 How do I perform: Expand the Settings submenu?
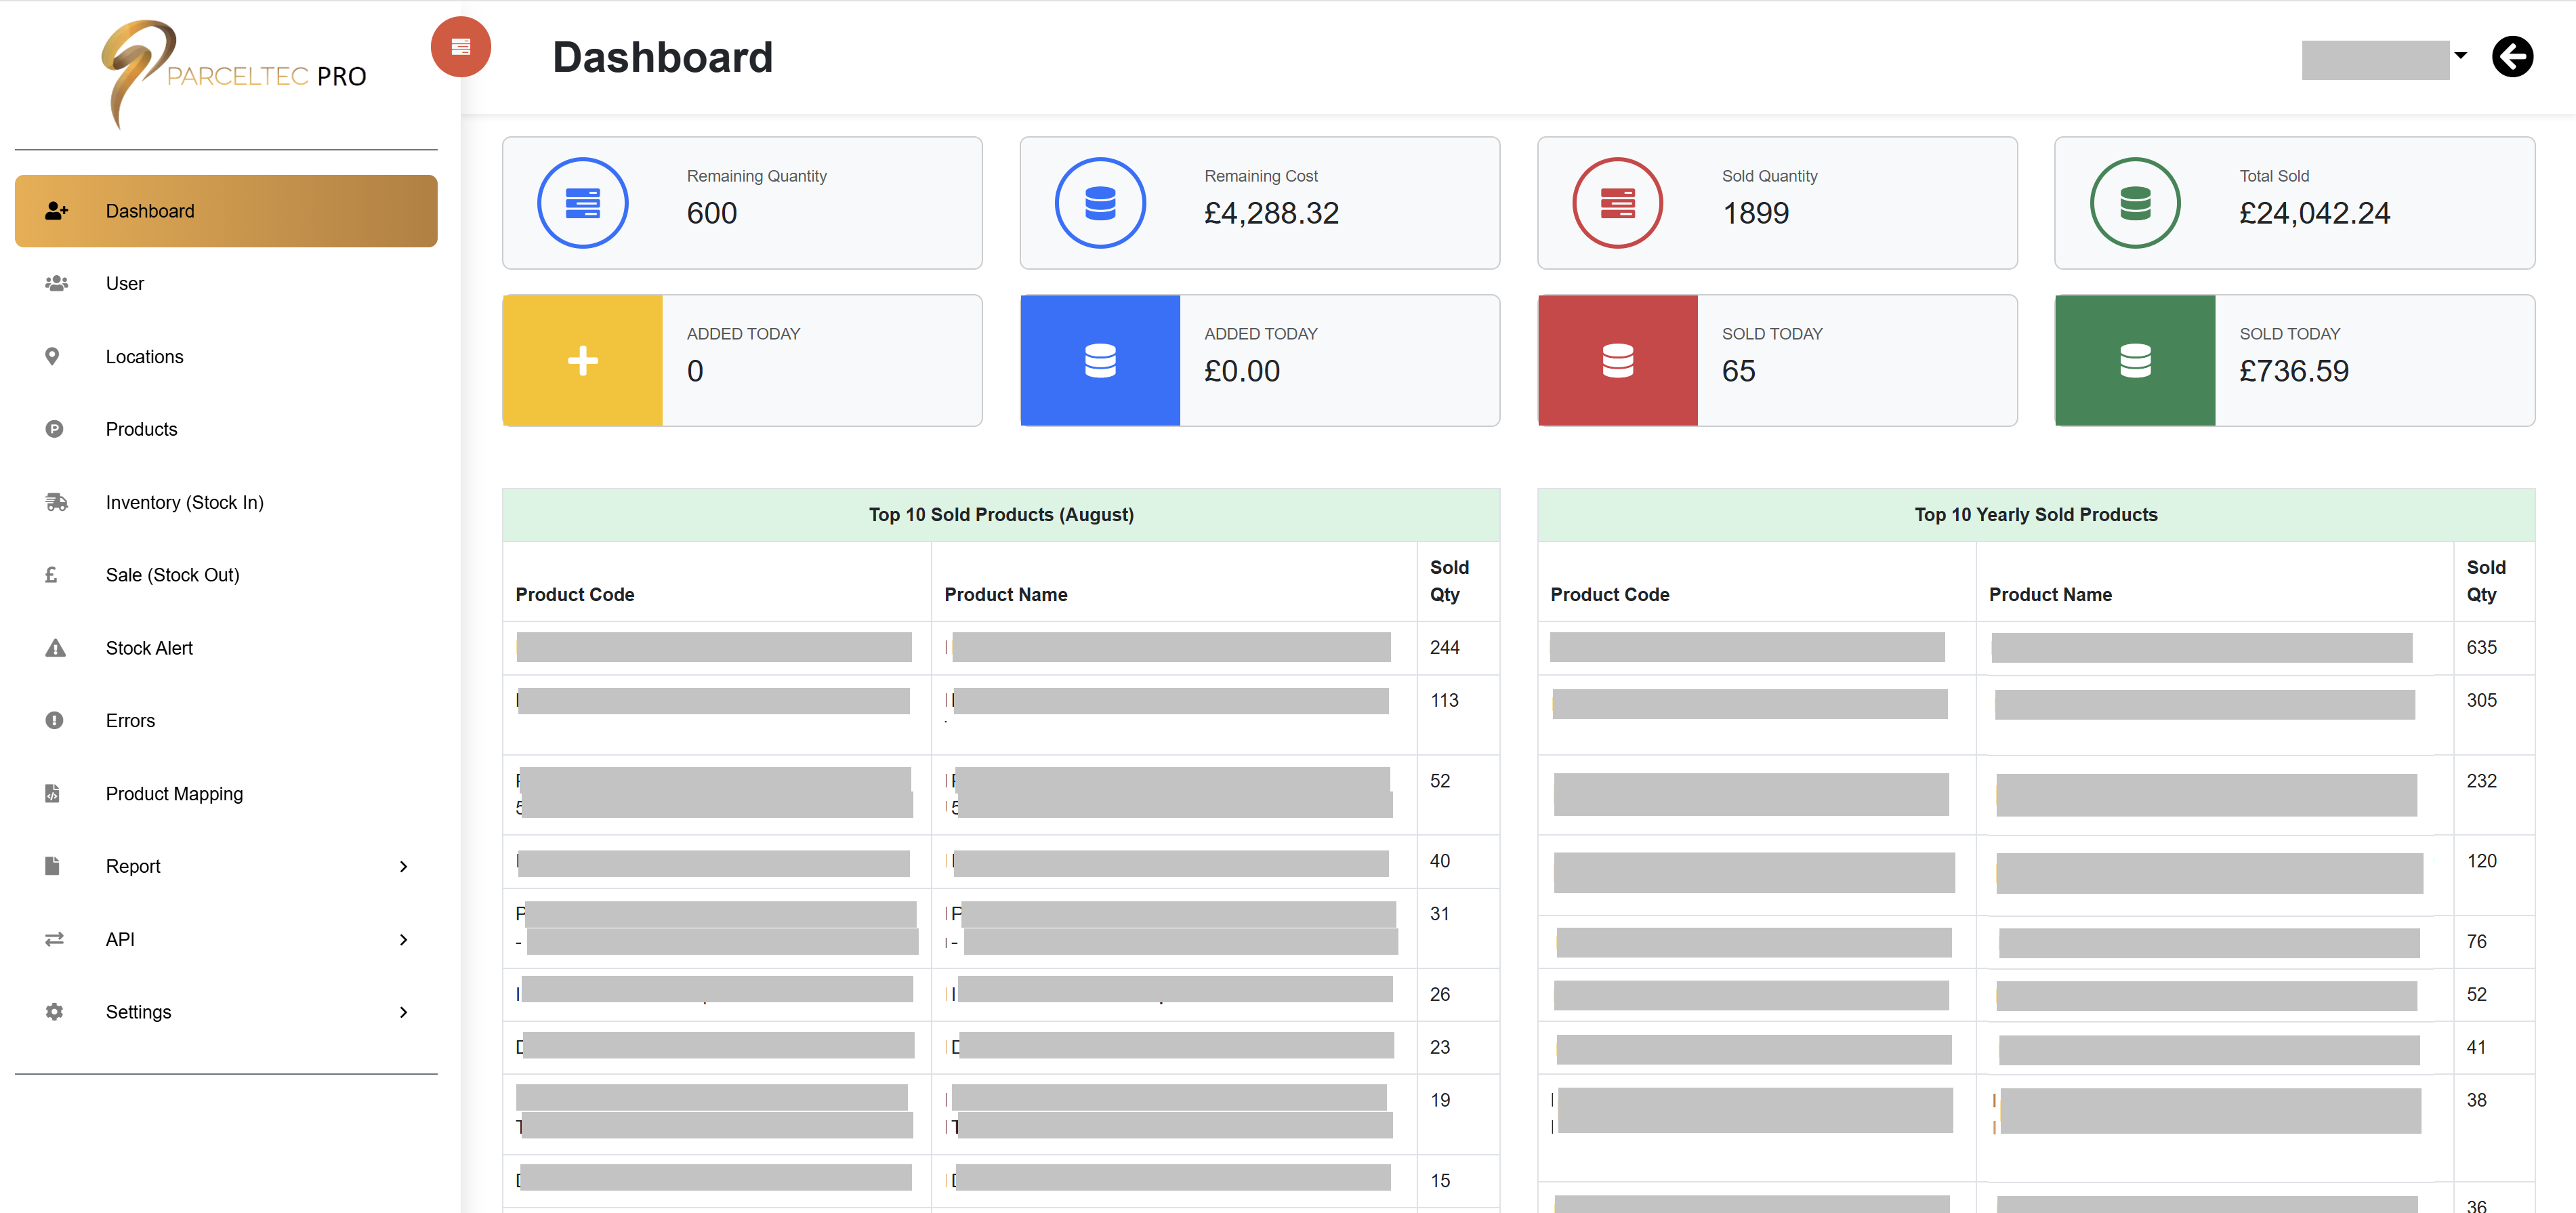tap(404, 1011)
